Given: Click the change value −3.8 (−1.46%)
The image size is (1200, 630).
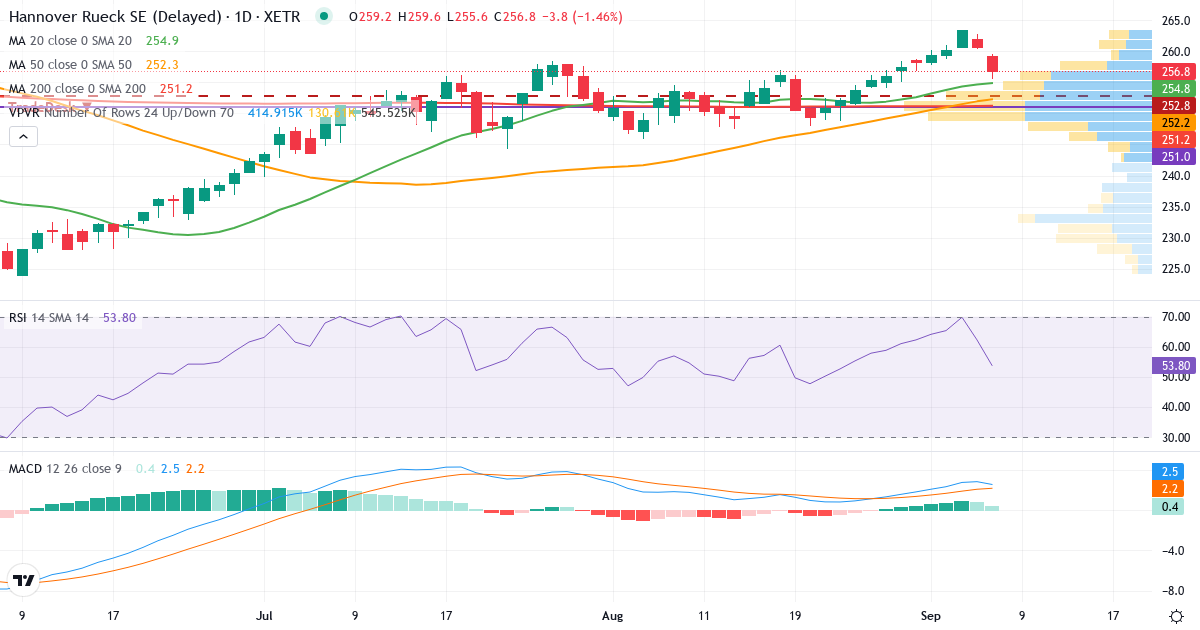Looking at the screenshot, I should click(582, 17).
